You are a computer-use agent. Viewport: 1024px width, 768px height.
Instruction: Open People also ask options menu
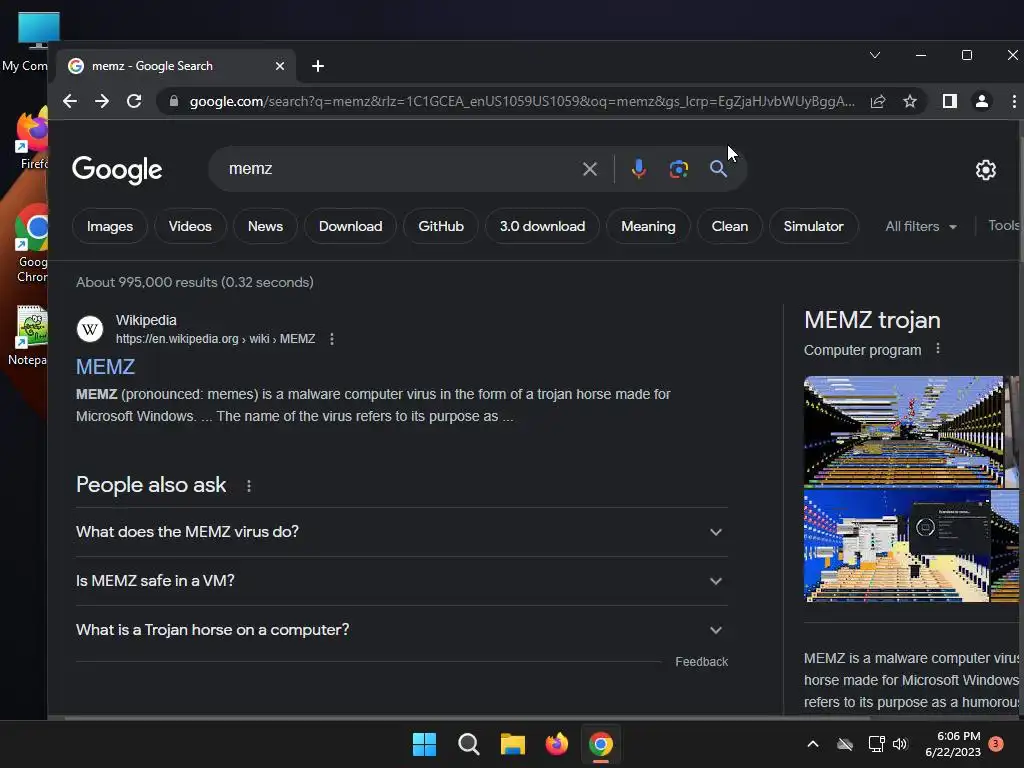pyautogui.click(x=249, y=486)
